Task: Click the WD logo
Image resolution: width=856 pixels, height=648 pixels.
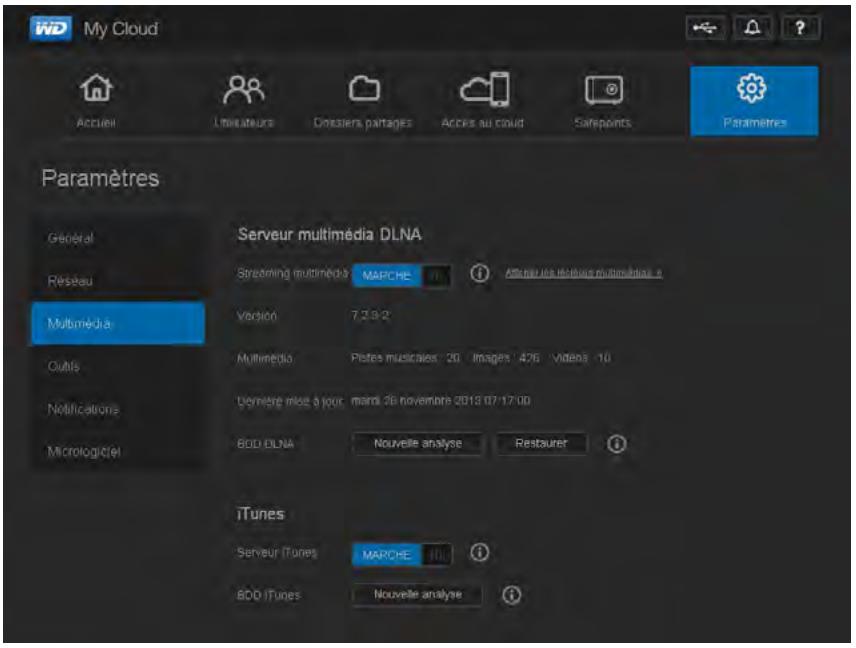Action: click(x=50, y=28)
